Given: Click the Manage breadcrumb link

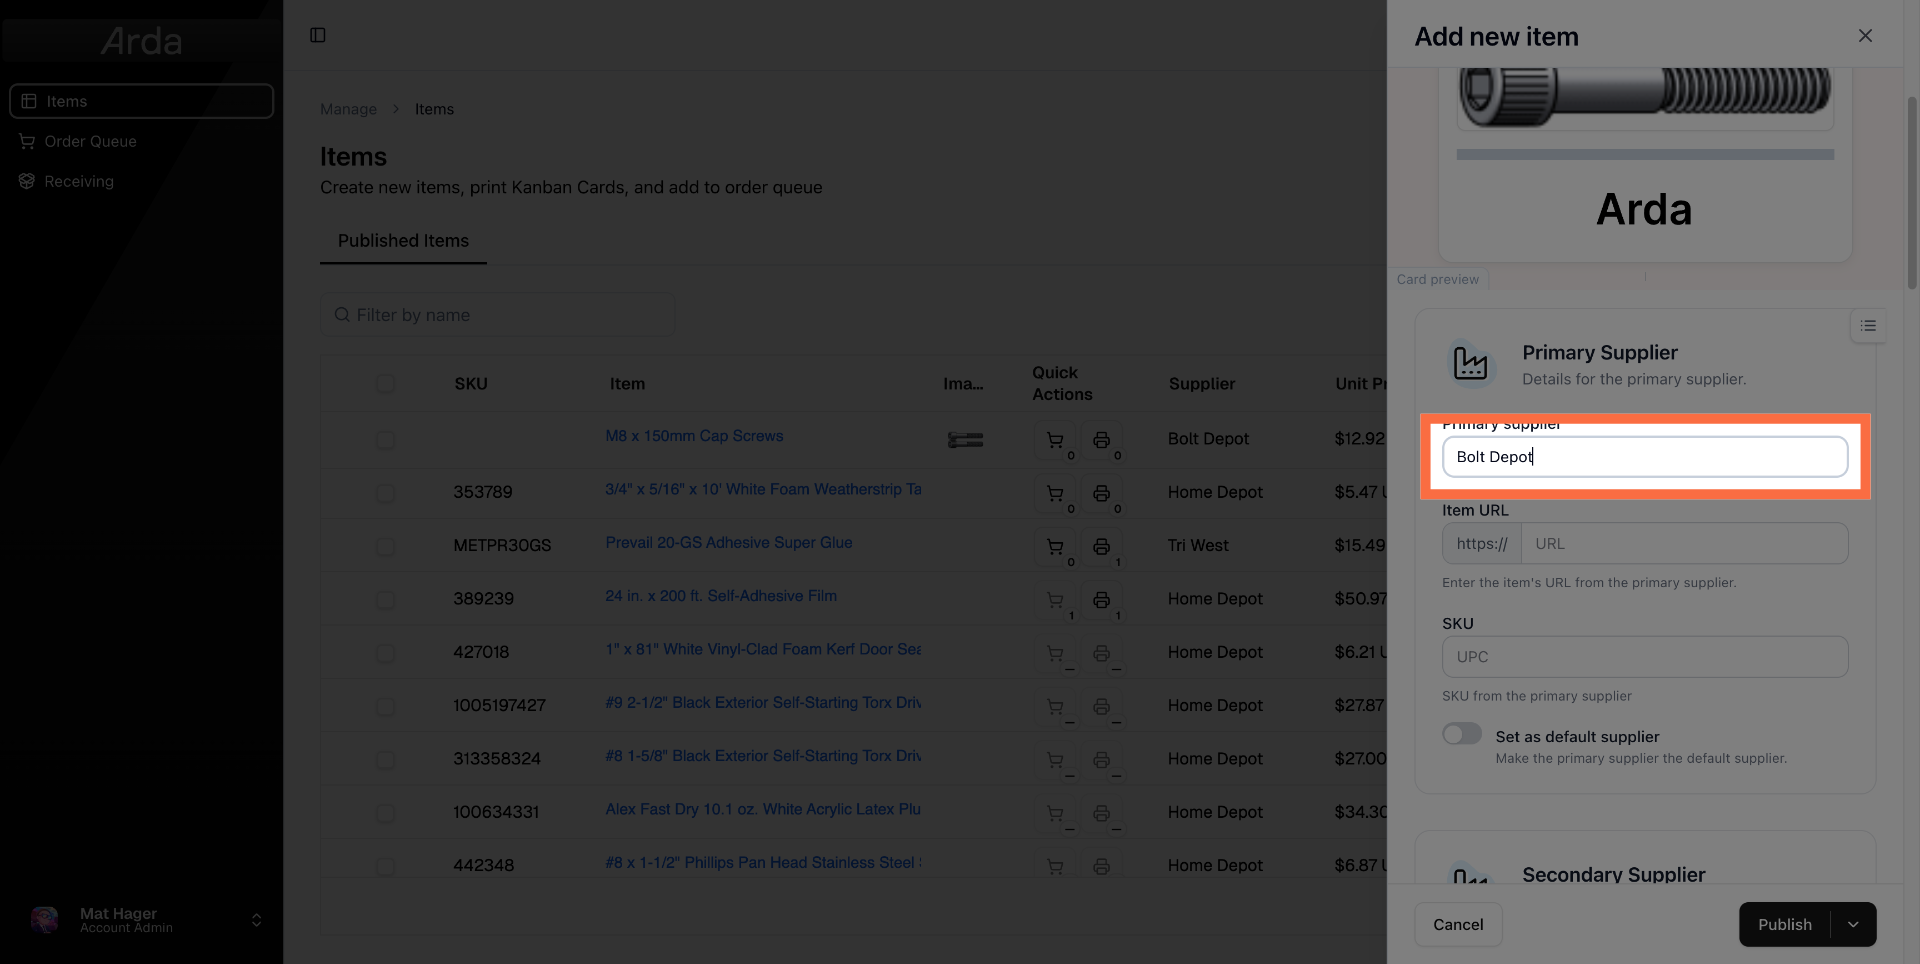Looking at the screenshot, I should point(348,109).
